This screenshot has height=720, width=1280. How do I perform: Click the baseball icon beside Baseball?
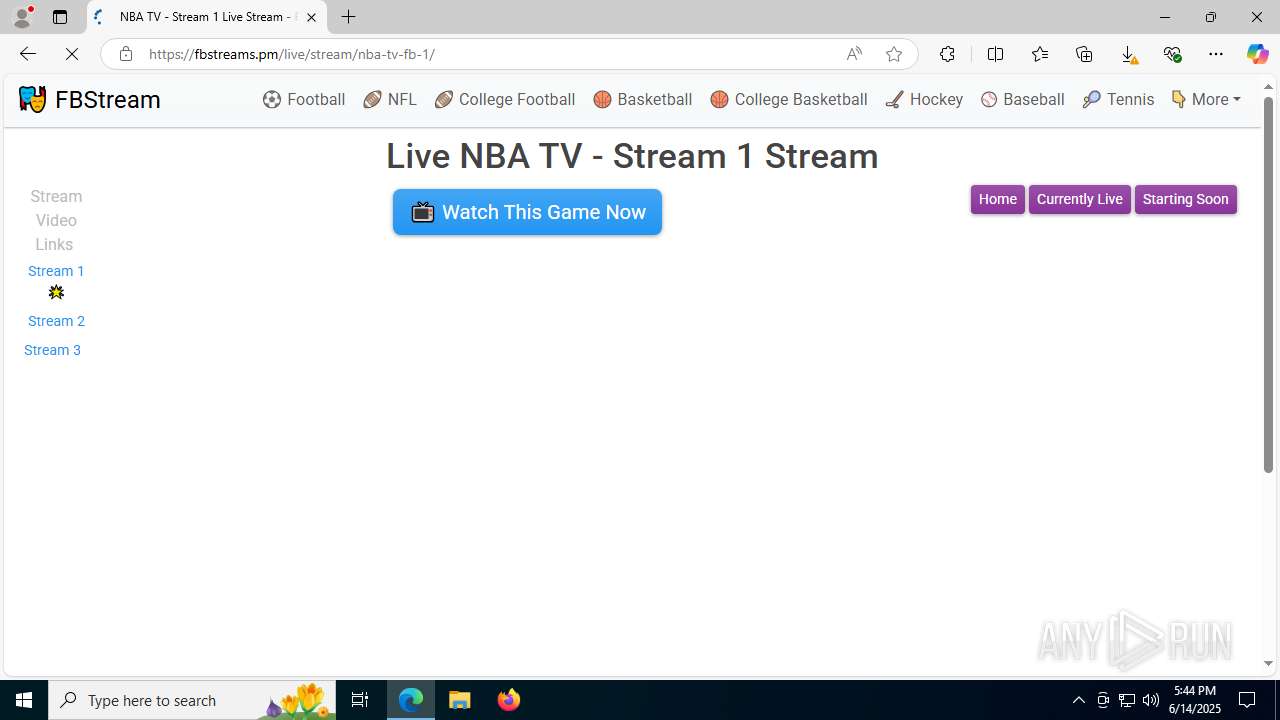pos(989,99)
